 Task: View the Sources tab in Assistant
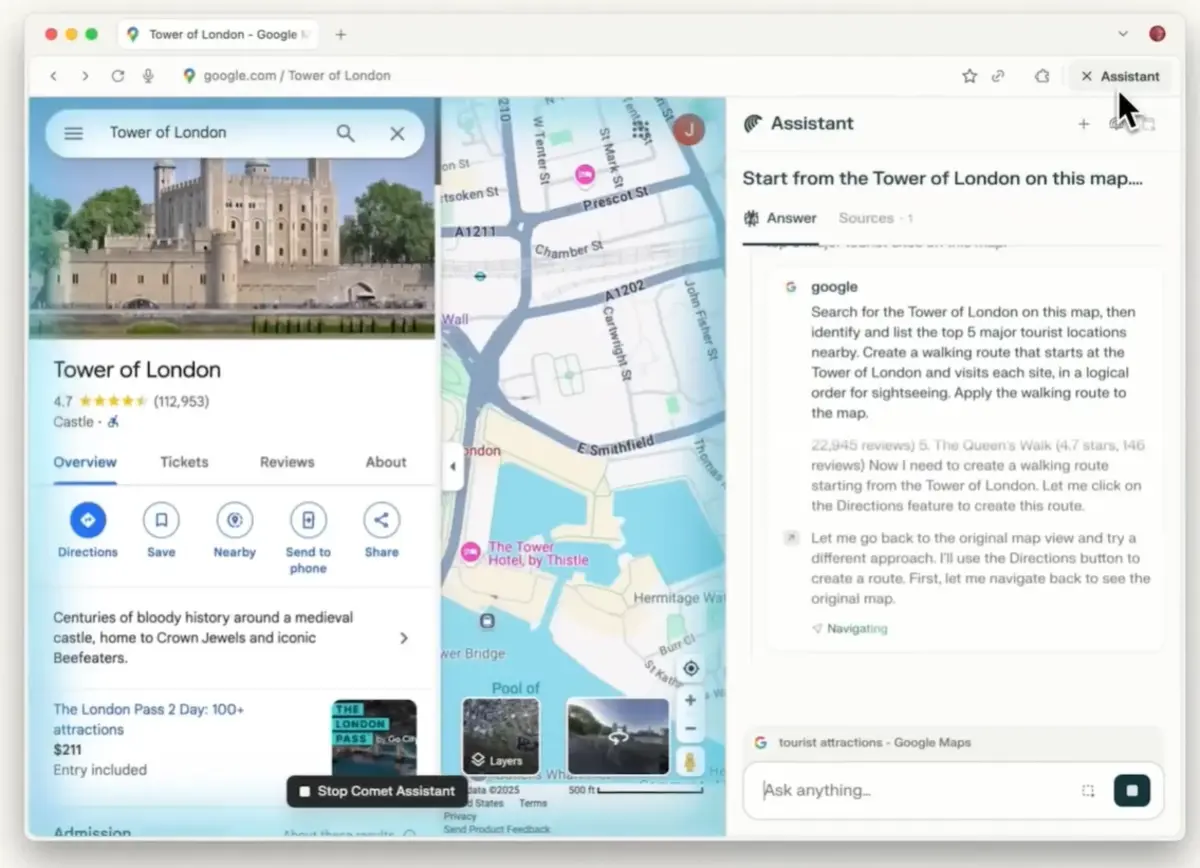[x=876, y=218]
